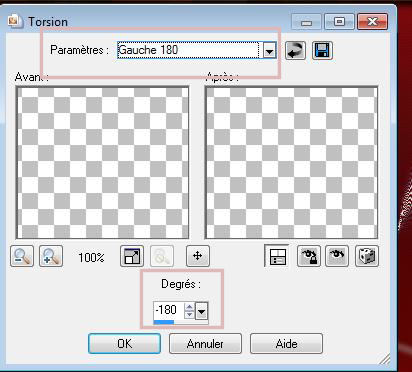Zoom out of the preview with the minus magnifier
Image resolution: width=412 pixels, height=372 pixels.
tap(22, 256)
